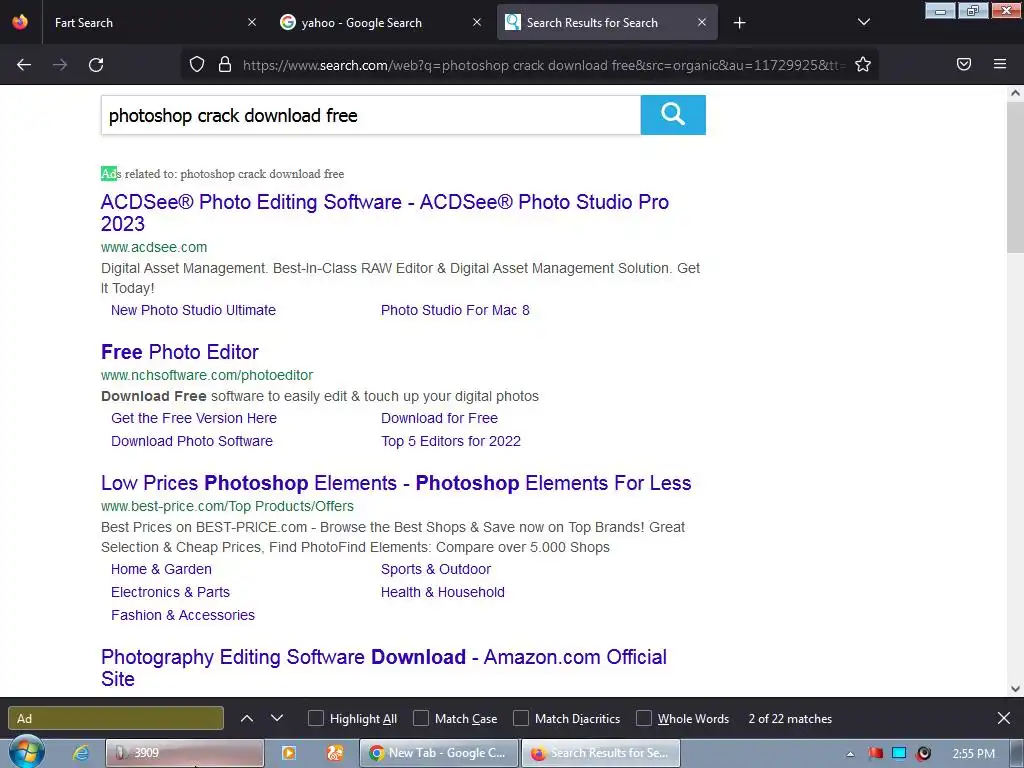Screen dimensions: 1024x768
Task: Close the yahoo Google Search tab
Action: tap(477, 22)
